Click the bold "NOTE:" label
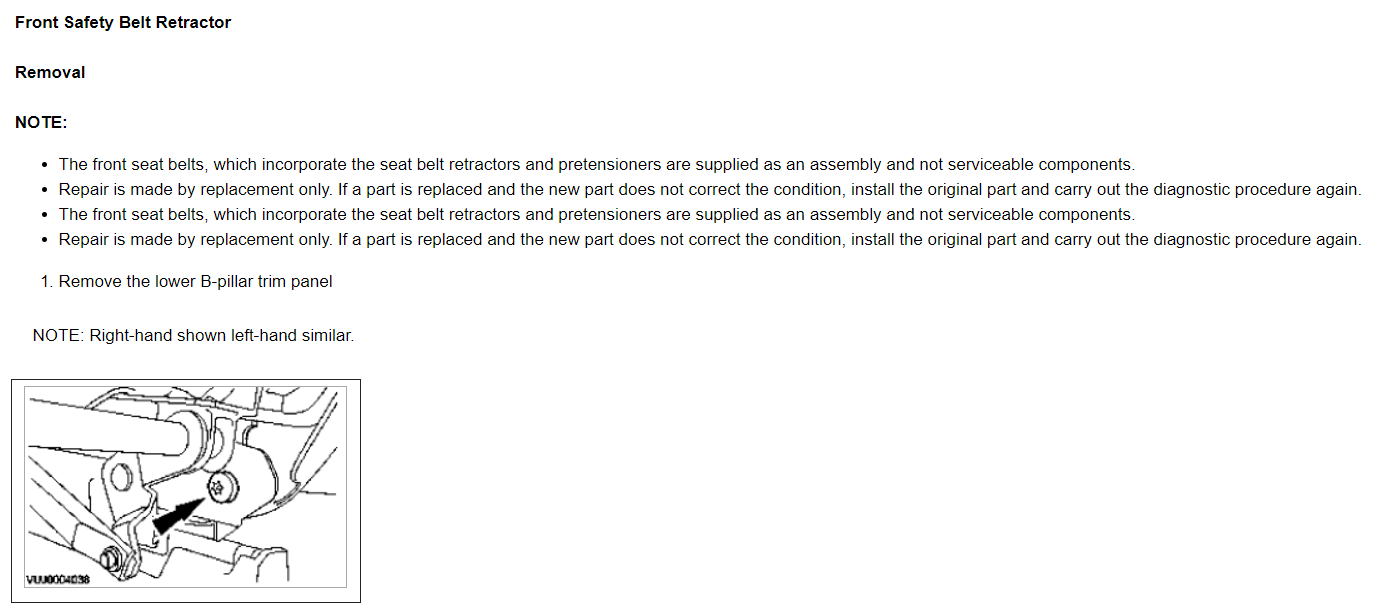This screenshot has width=1384, height=604. 41,122
